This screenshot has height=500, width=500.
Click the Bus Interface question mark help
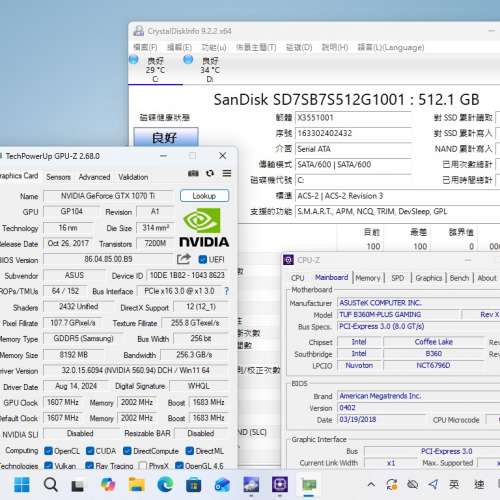click(x=227, y=291)
